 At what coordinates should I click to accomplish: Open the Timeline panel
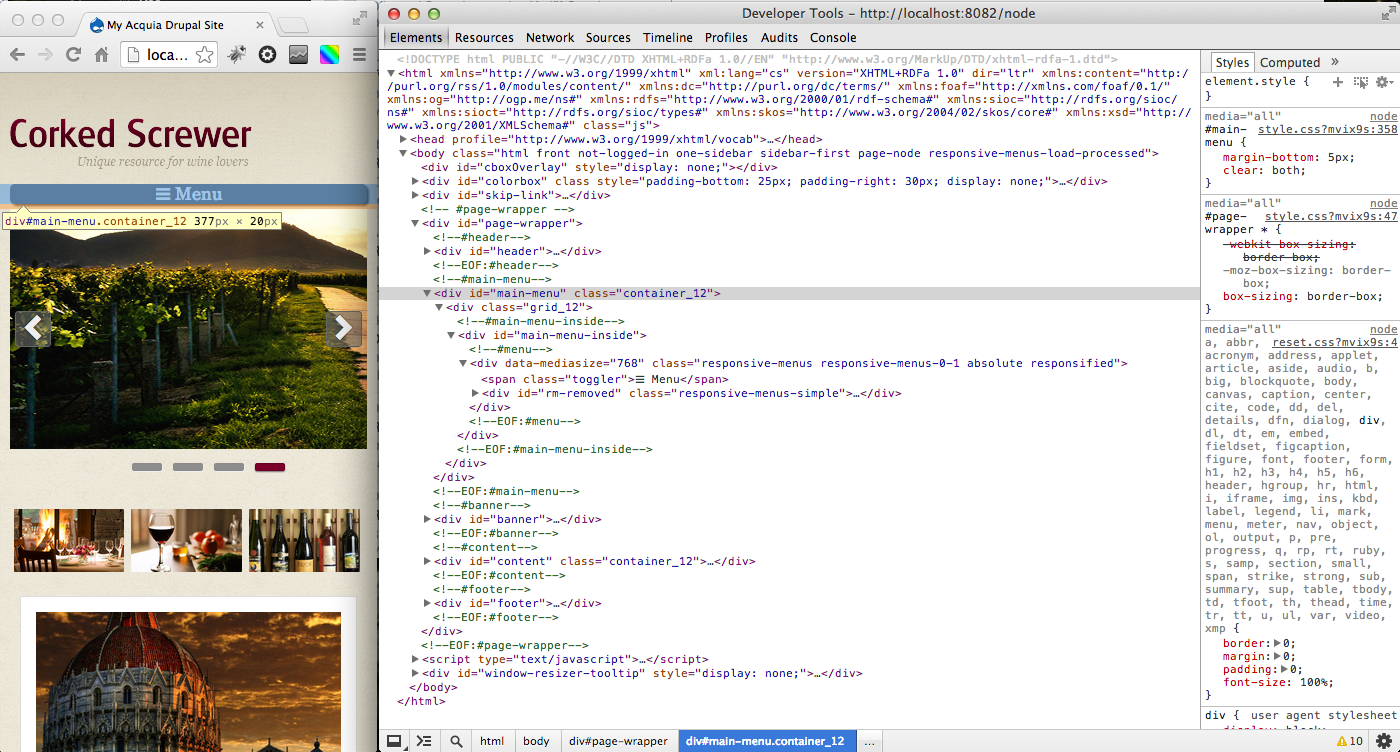tap(668, 38)
